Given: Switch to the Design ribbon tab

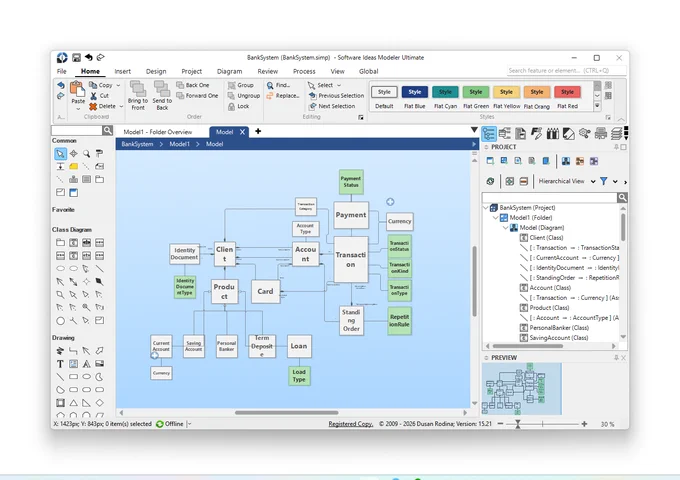Looking at the screenshot, I should [156, 71].
